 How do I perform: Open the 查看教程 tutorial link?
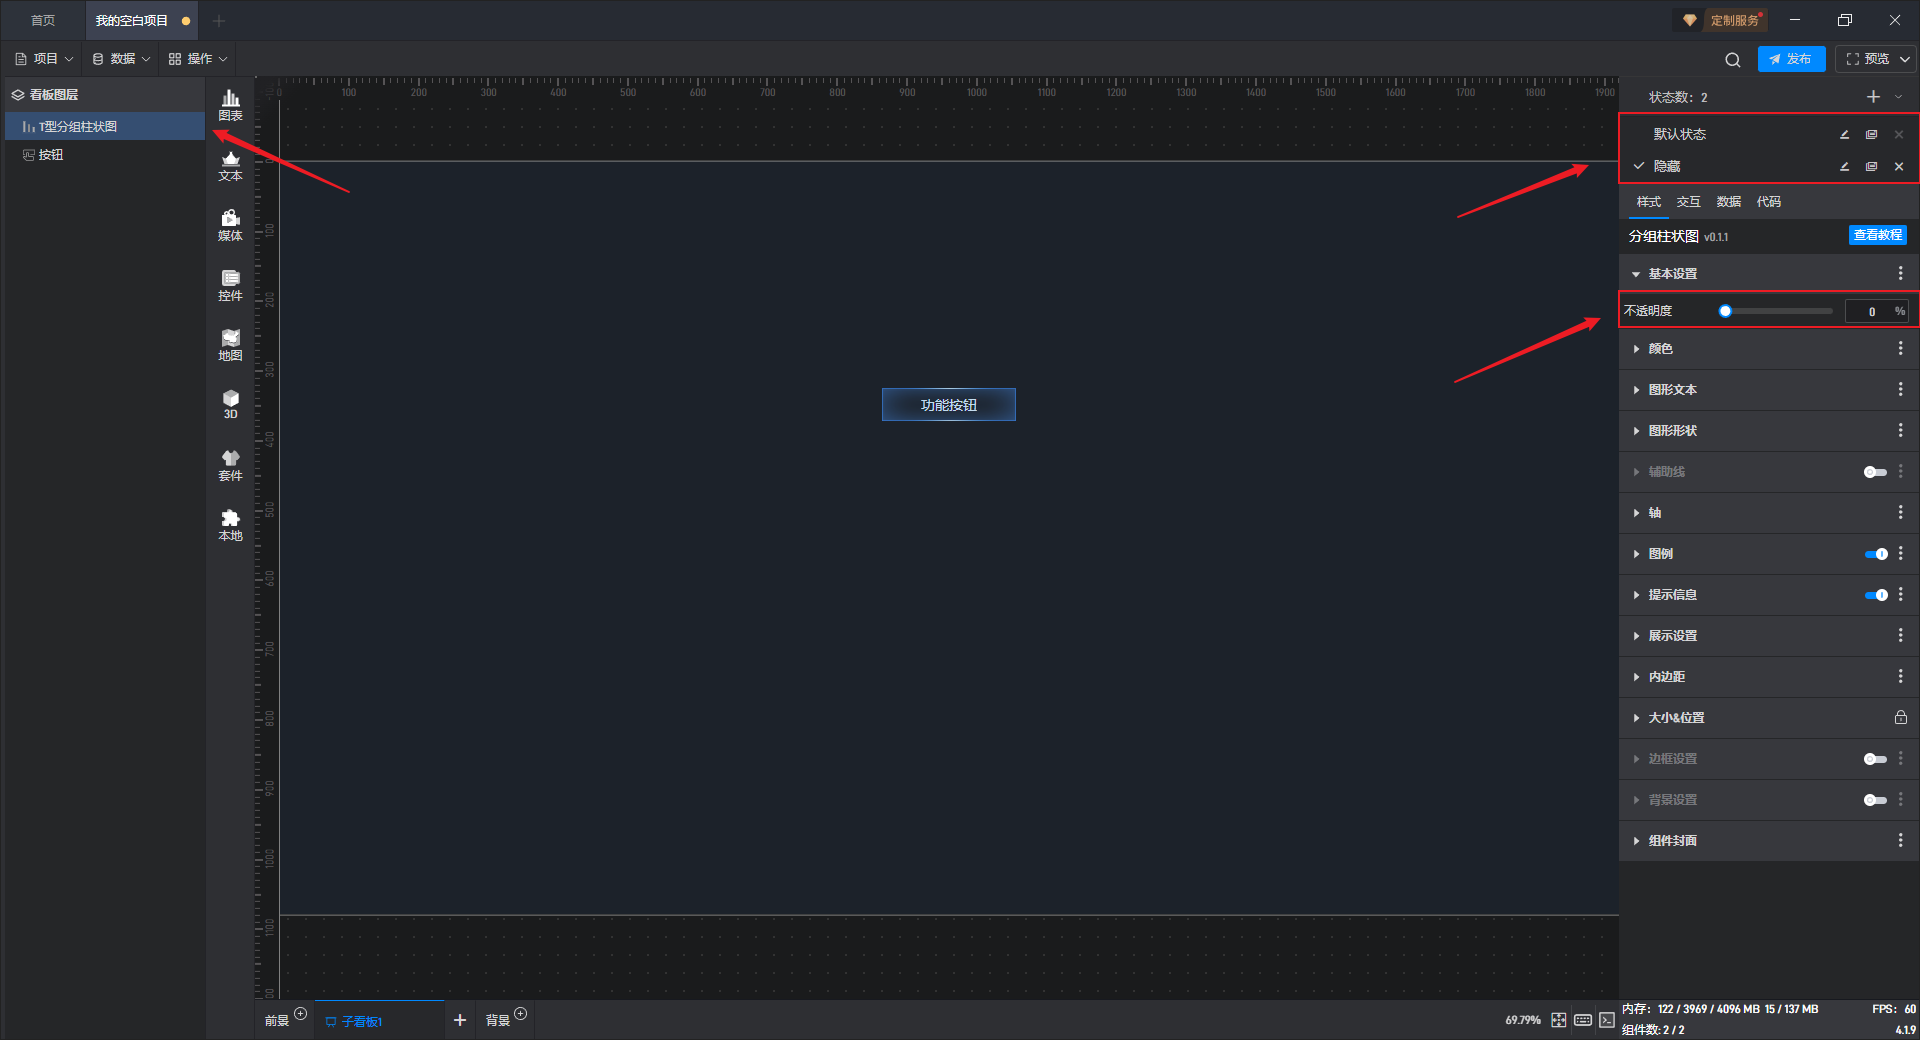(x=1877, y=235)
